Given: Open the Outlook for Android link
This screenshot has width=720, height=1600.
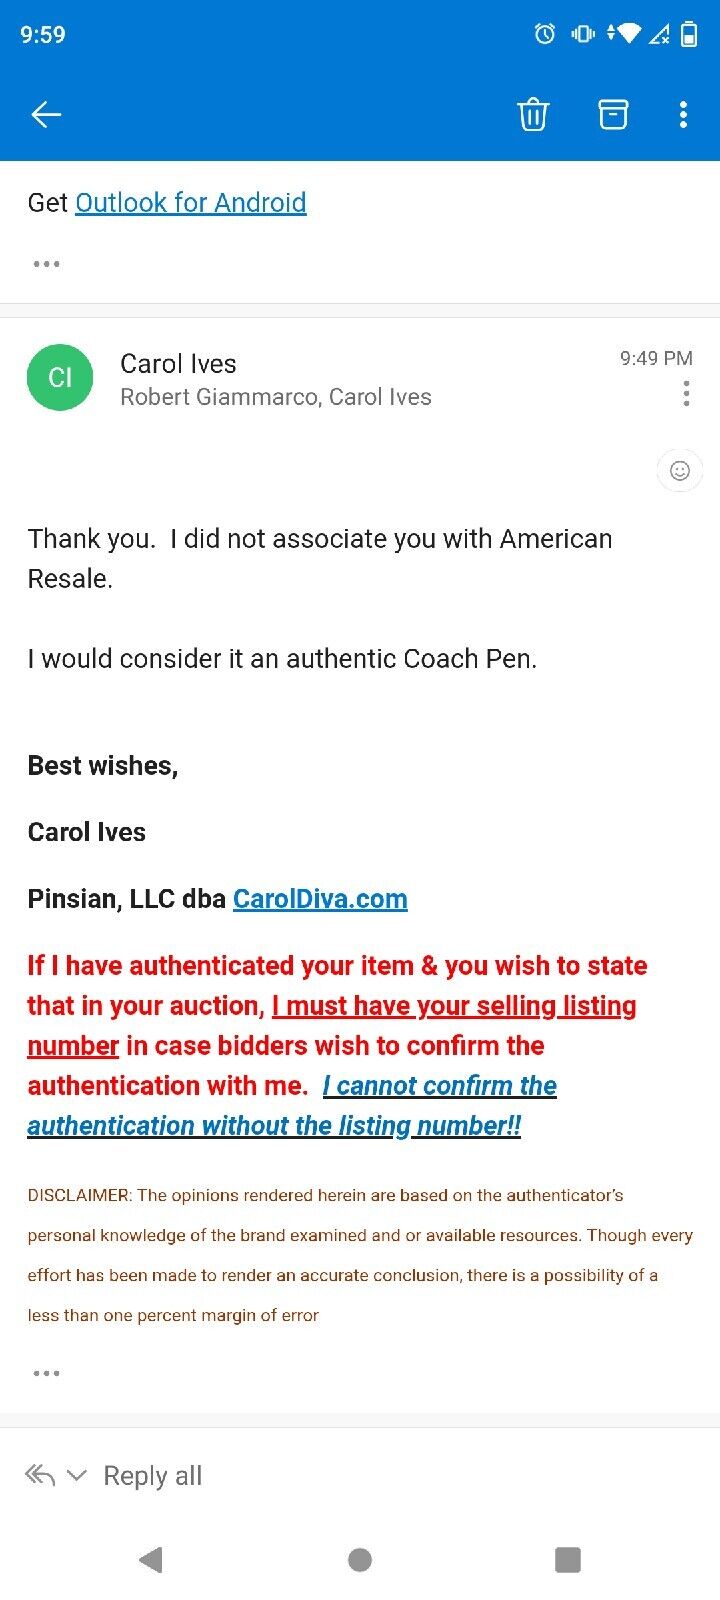Looking at the screenshot, I should pyautogui.click(x=190, y=203).
